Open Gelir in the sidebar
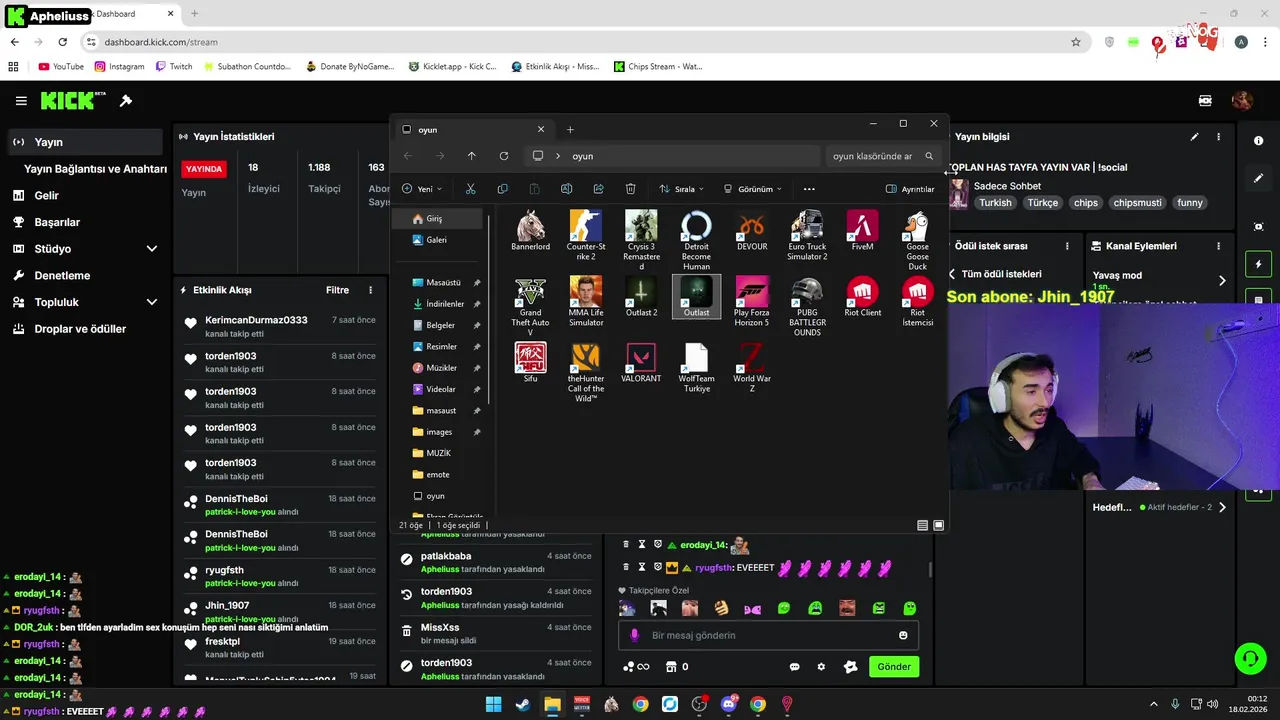 click(85, 196)
